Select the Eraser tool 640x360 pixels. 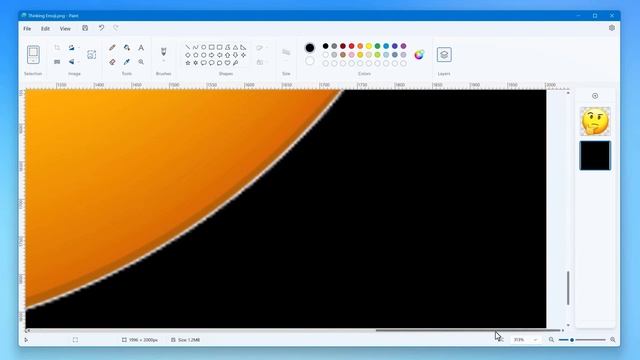click(x=112, y=62)
